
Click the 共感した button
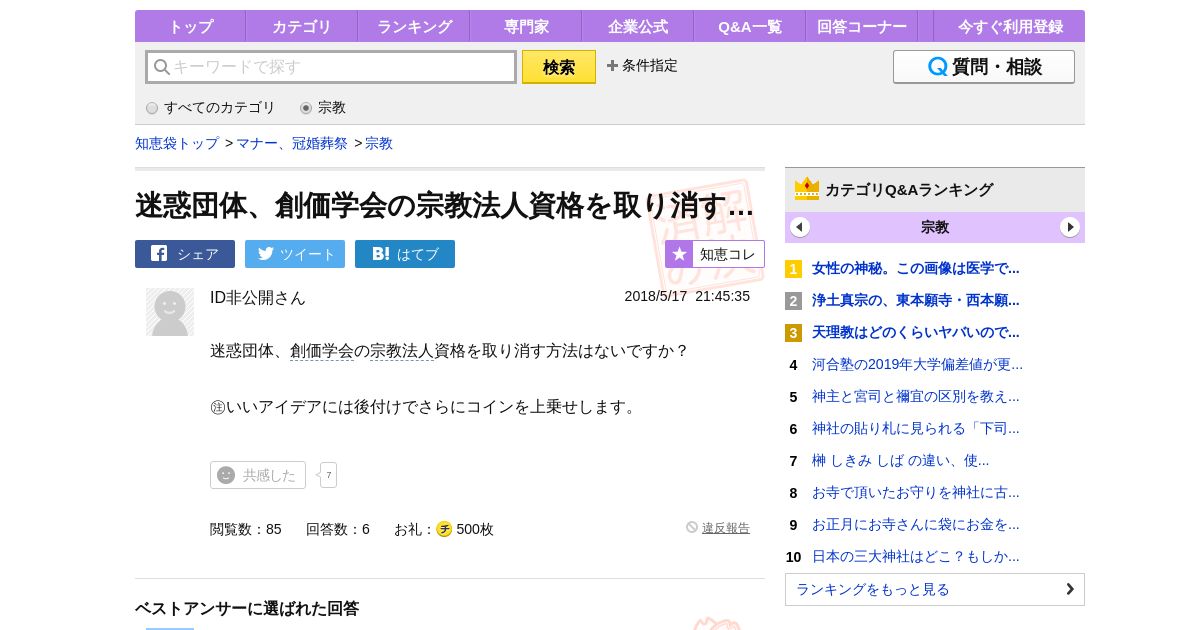258,475
